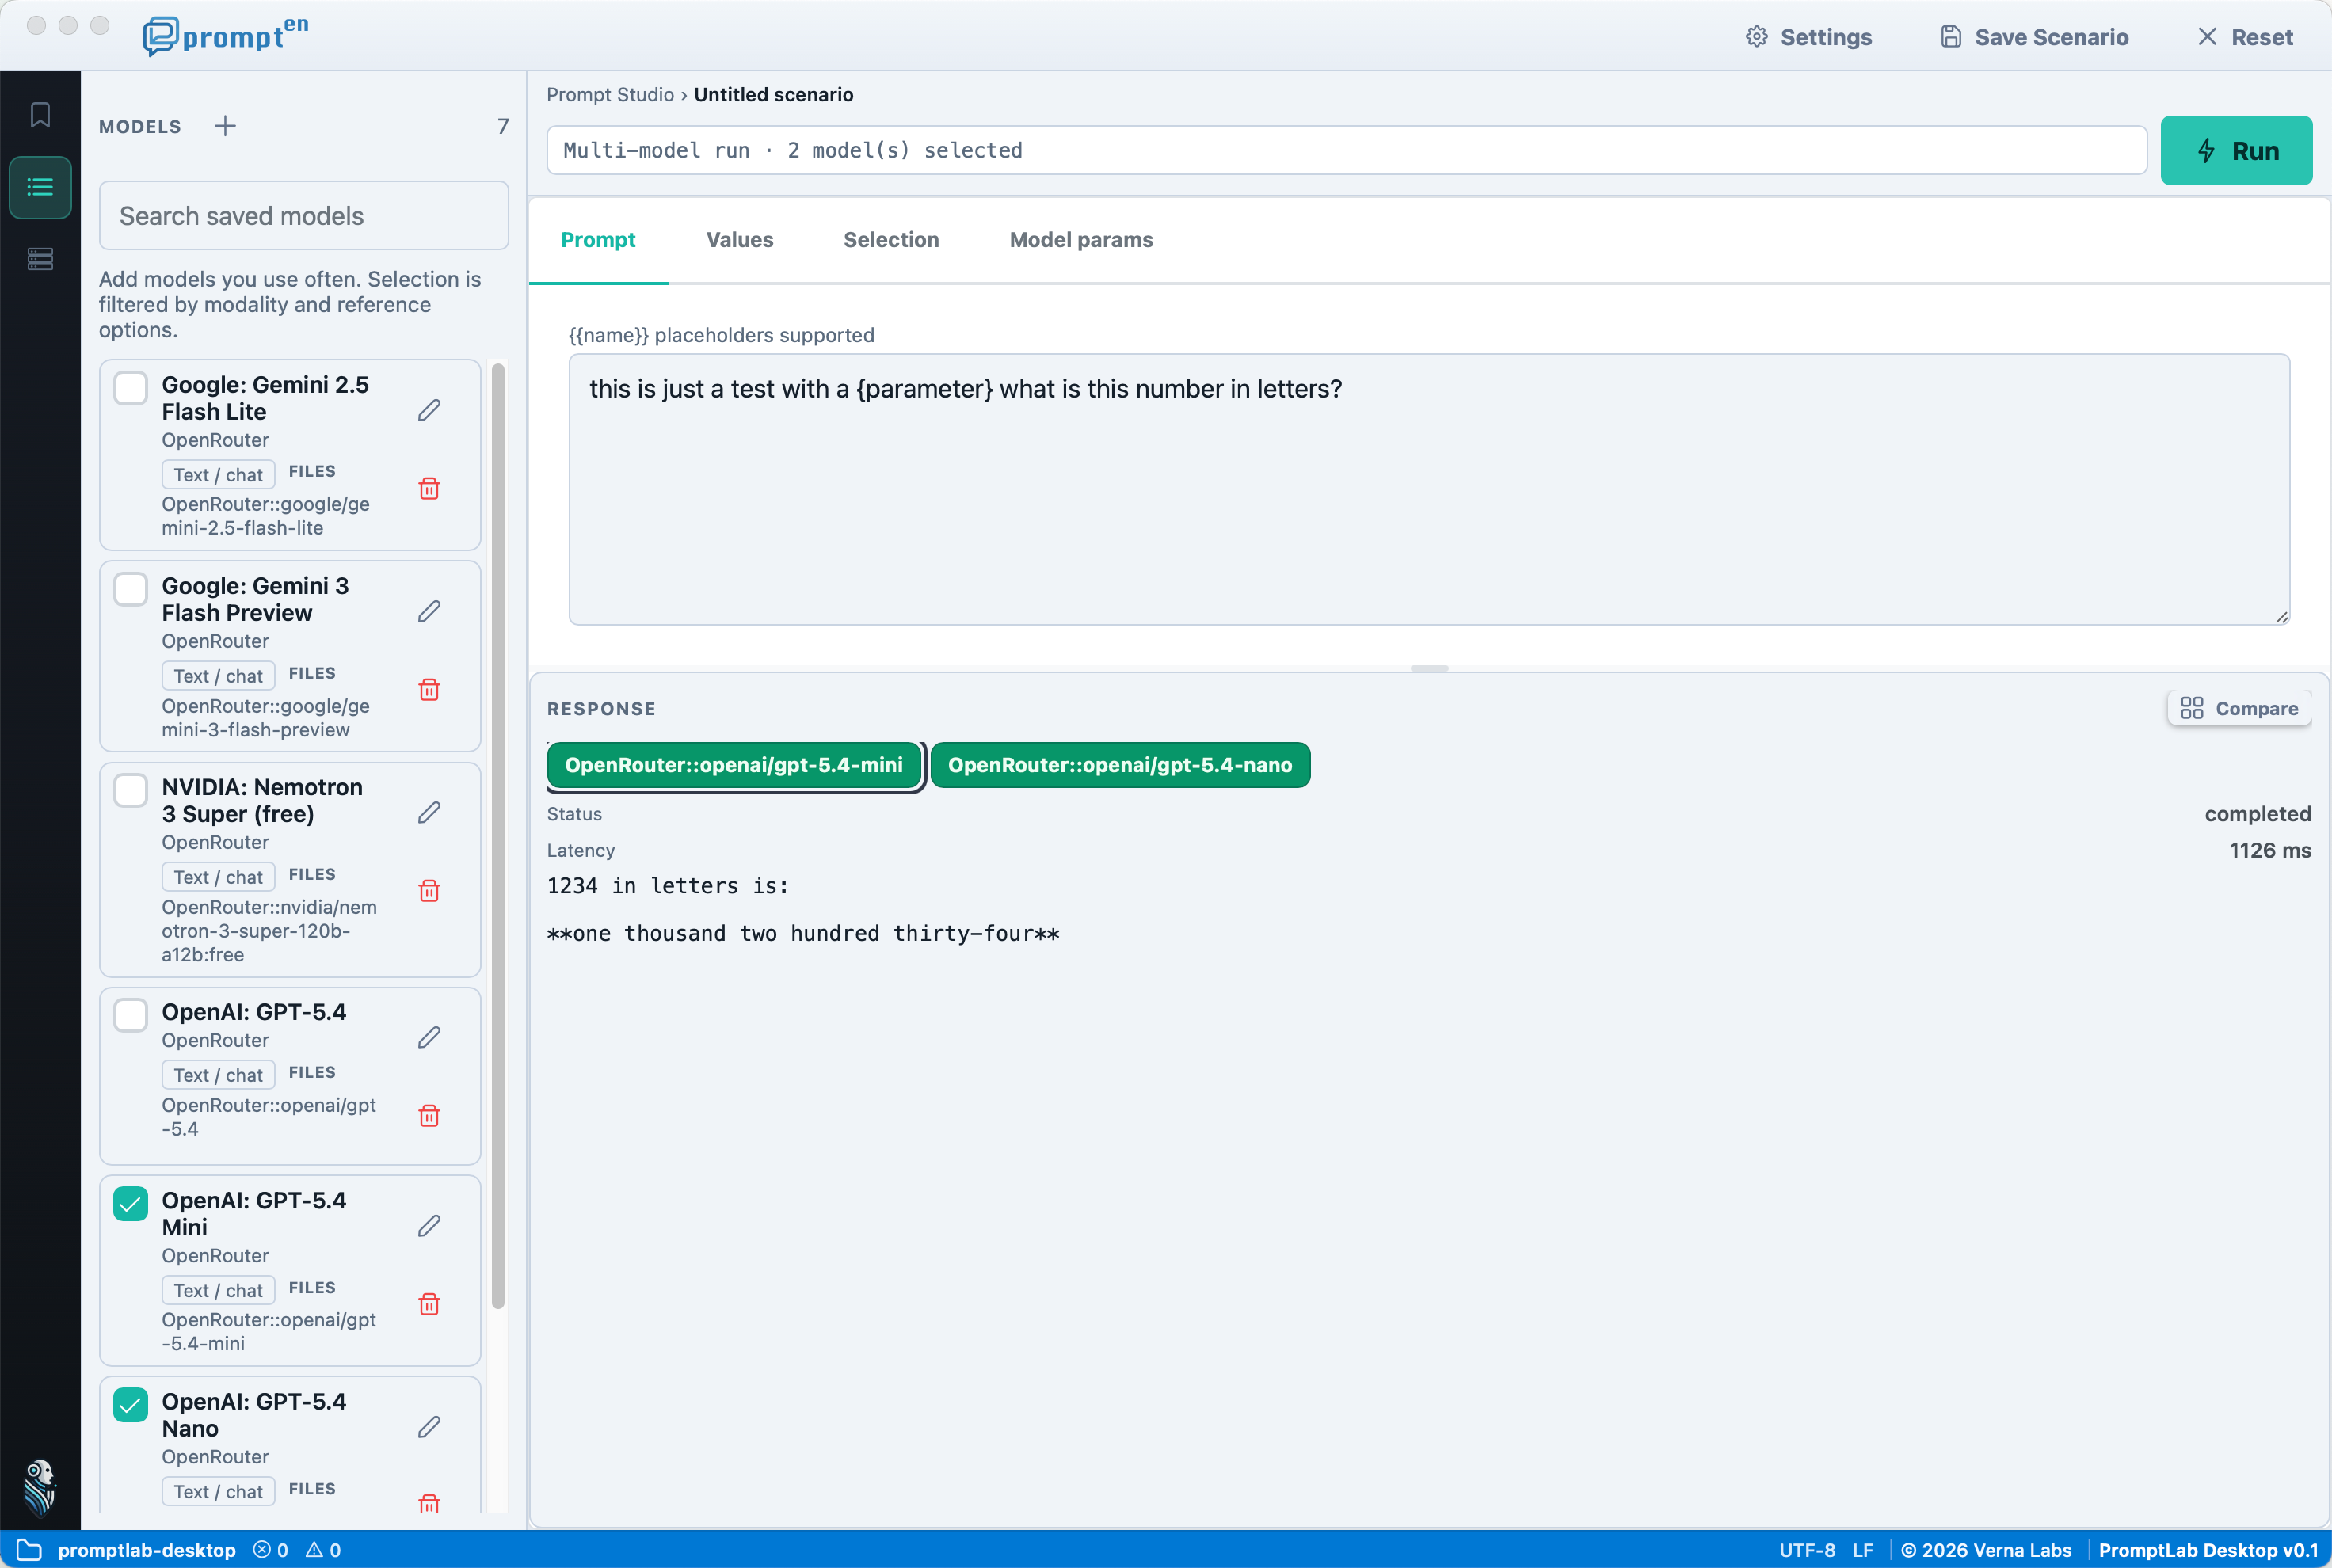Click the PromptEN logo in the title bar
Image resolution: width=2332 pixels, height=1568 pixels.
(226, 36)
